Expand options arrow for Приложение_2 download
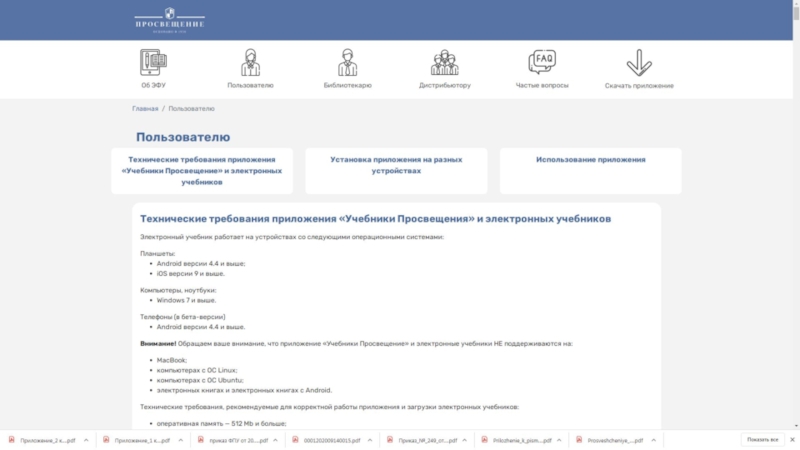The width and height of the screenshot is (800, 450). [86, 440]
